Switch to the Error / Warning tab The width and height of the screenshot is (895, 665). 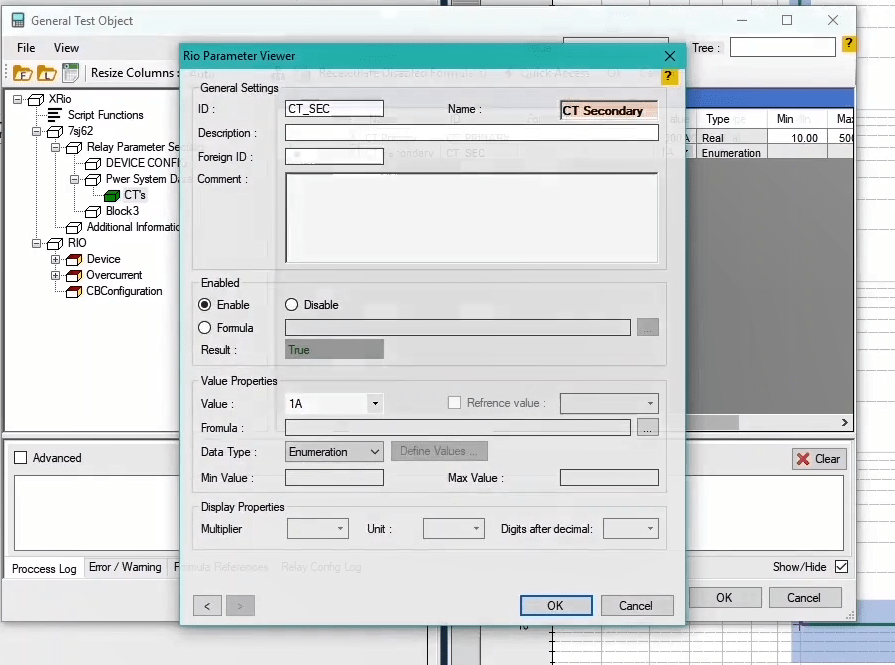pyautogui.click(x=125, y=567)
